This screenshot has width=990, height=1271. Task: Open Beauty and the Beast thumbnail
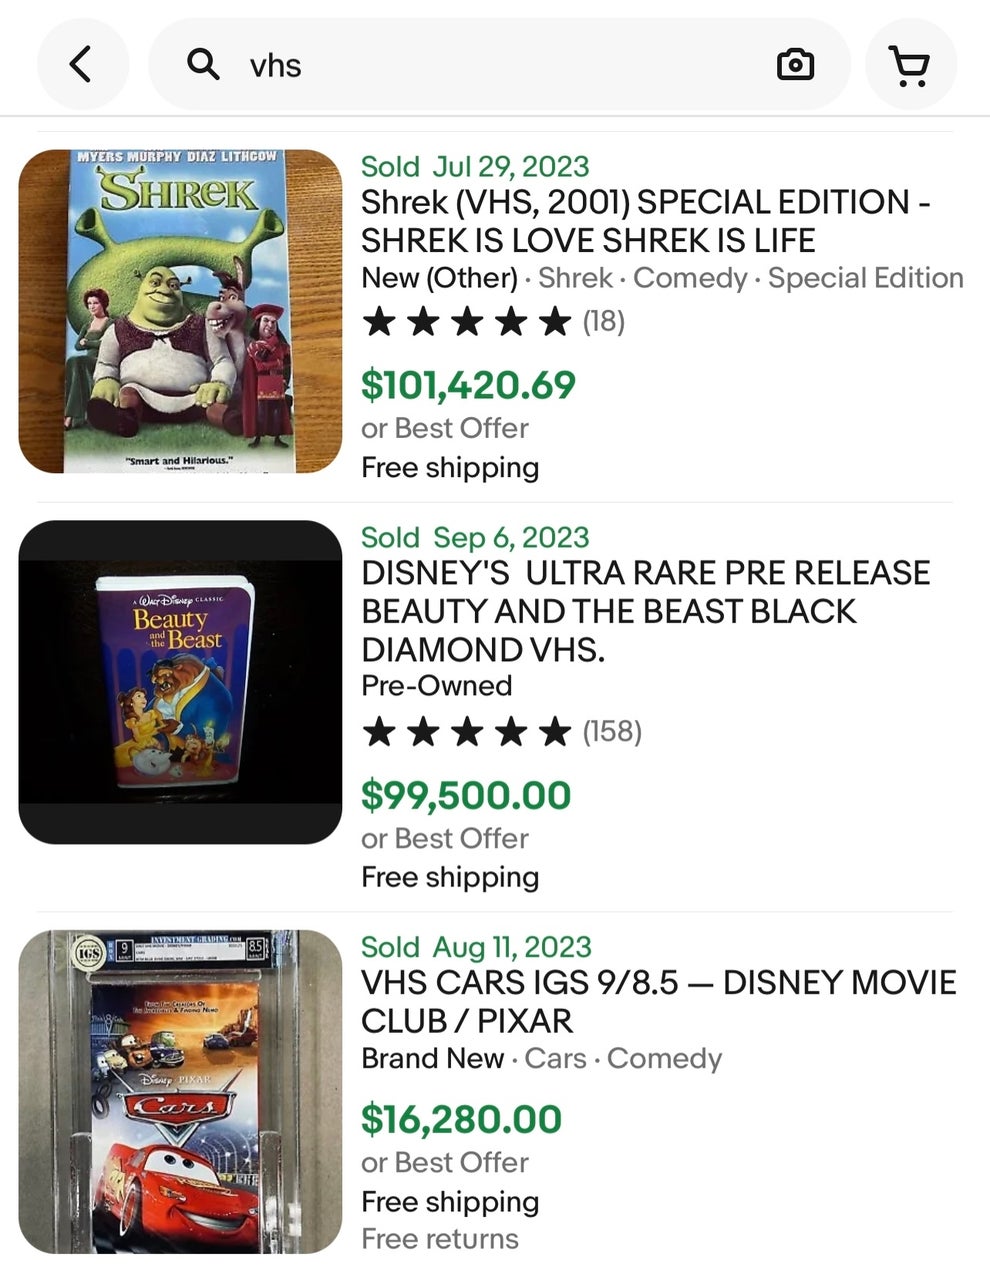[180, 682]
